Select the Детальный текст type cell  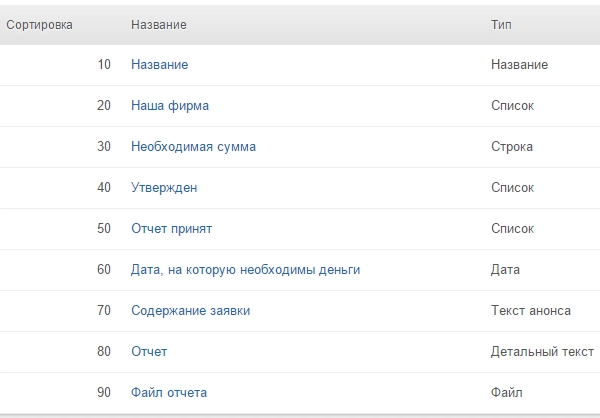click(542, 352)
